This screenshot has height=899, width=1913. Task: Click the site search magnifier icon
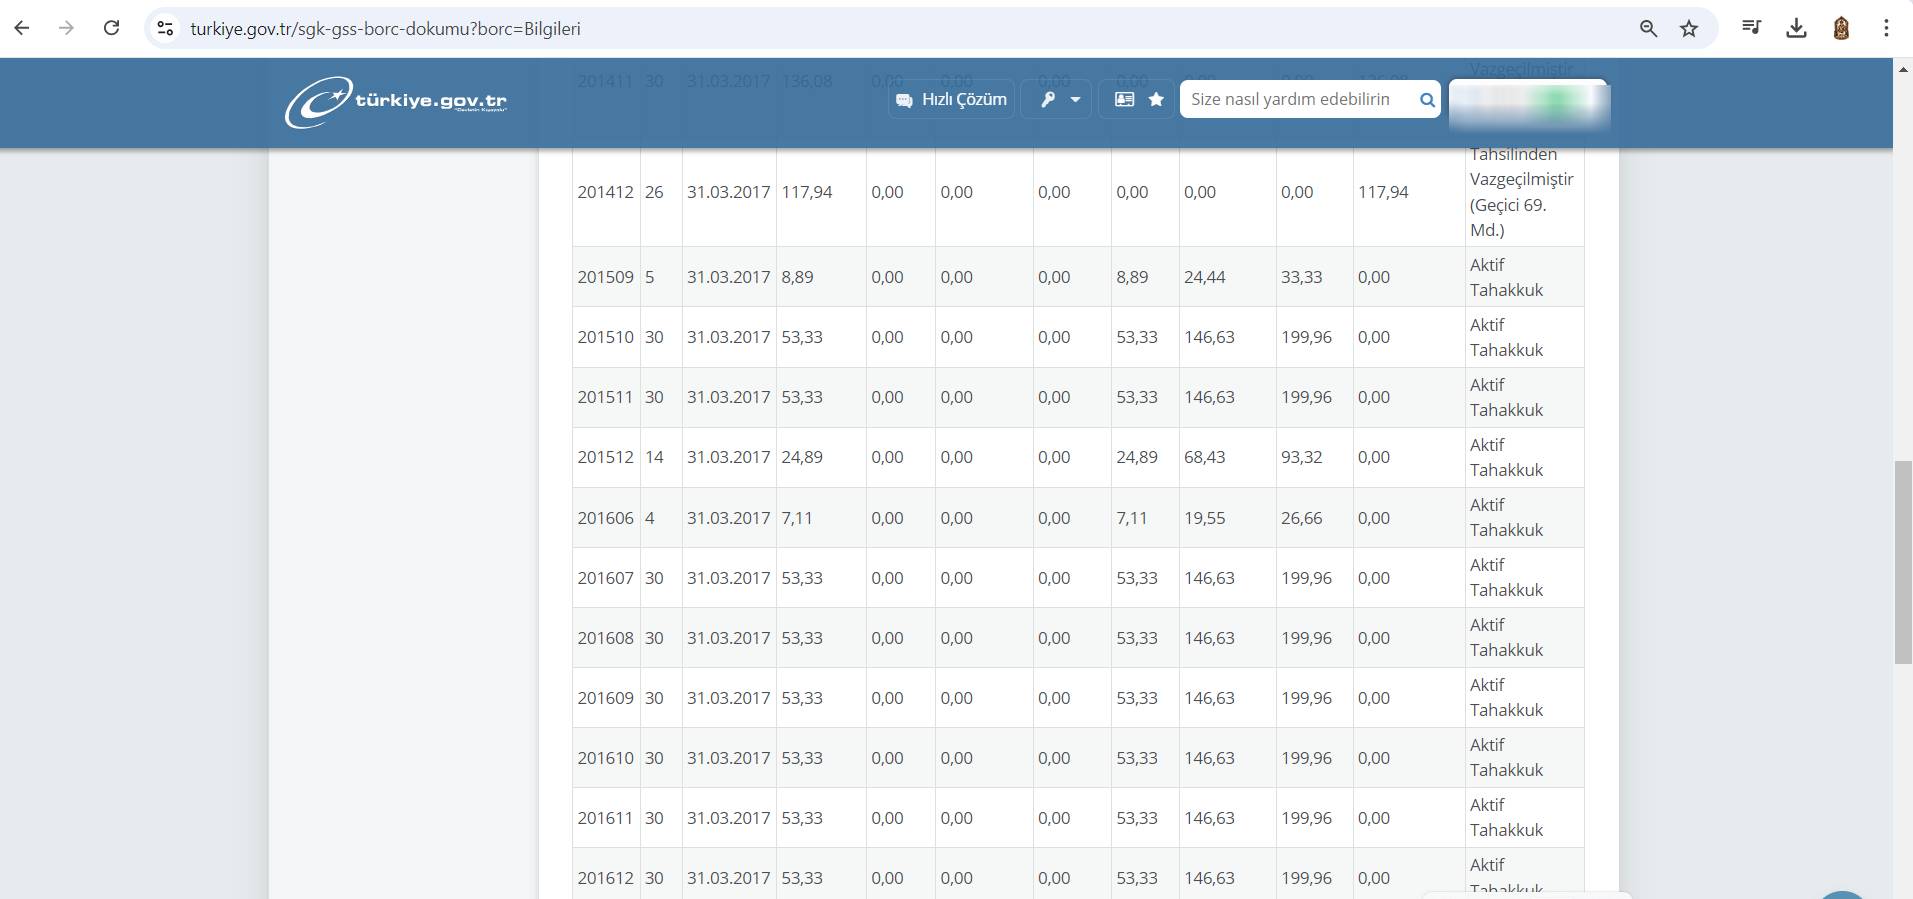point(1427,100)
